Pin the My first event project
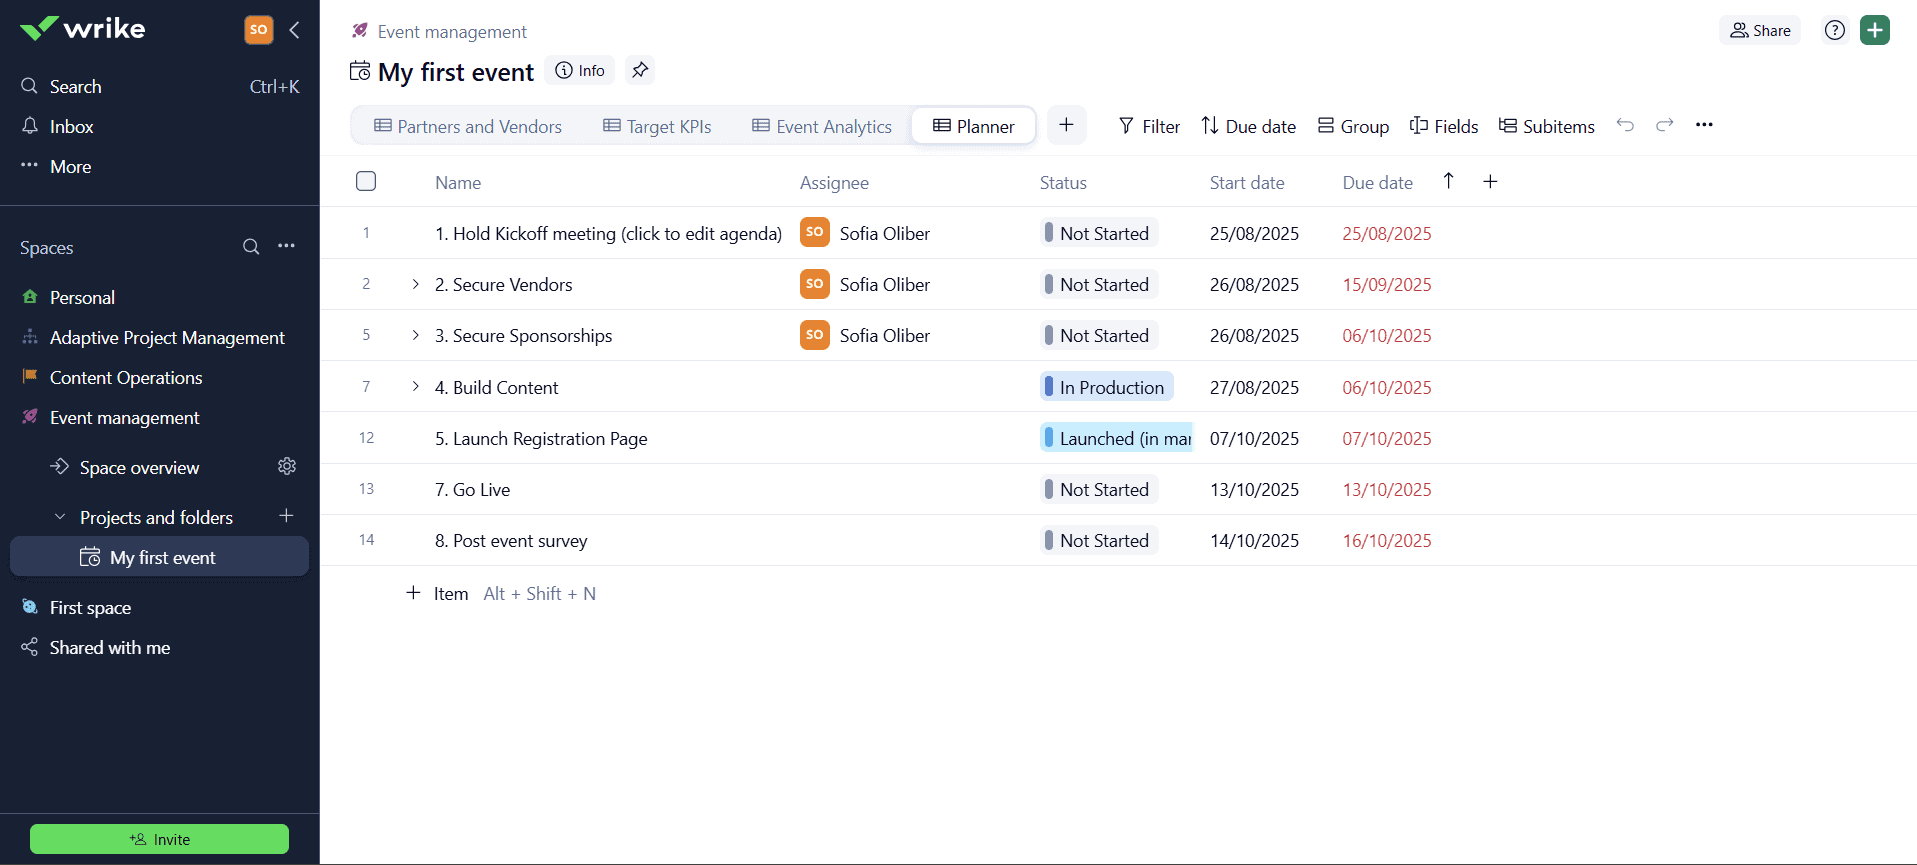Screen dimensions: 1917x865 [640, 70]
